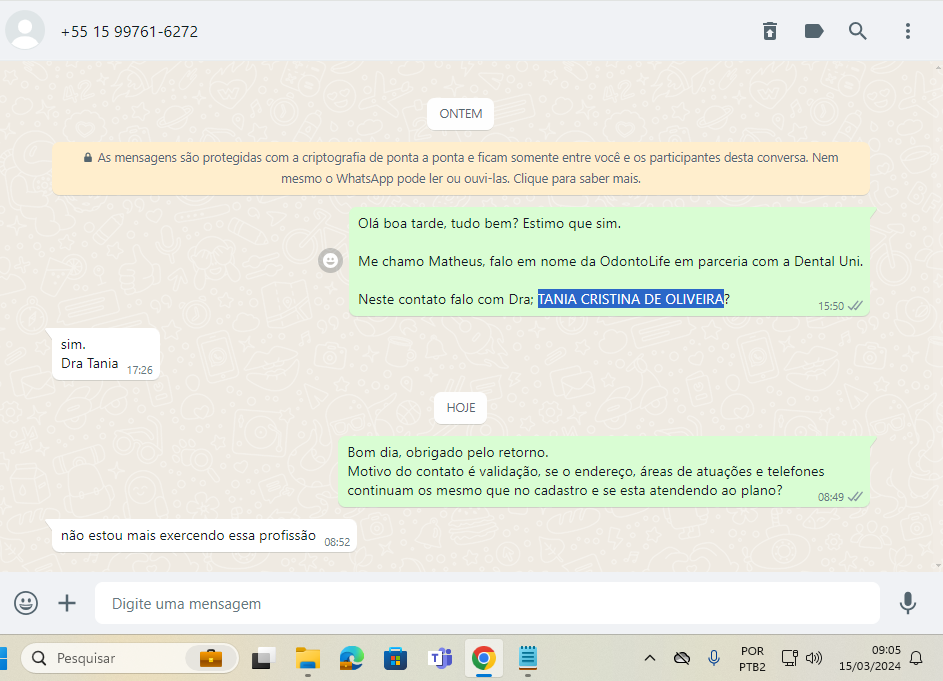Click the trash restore icon in chat header
The image size is (943, 681).
[x=769, y=31]
